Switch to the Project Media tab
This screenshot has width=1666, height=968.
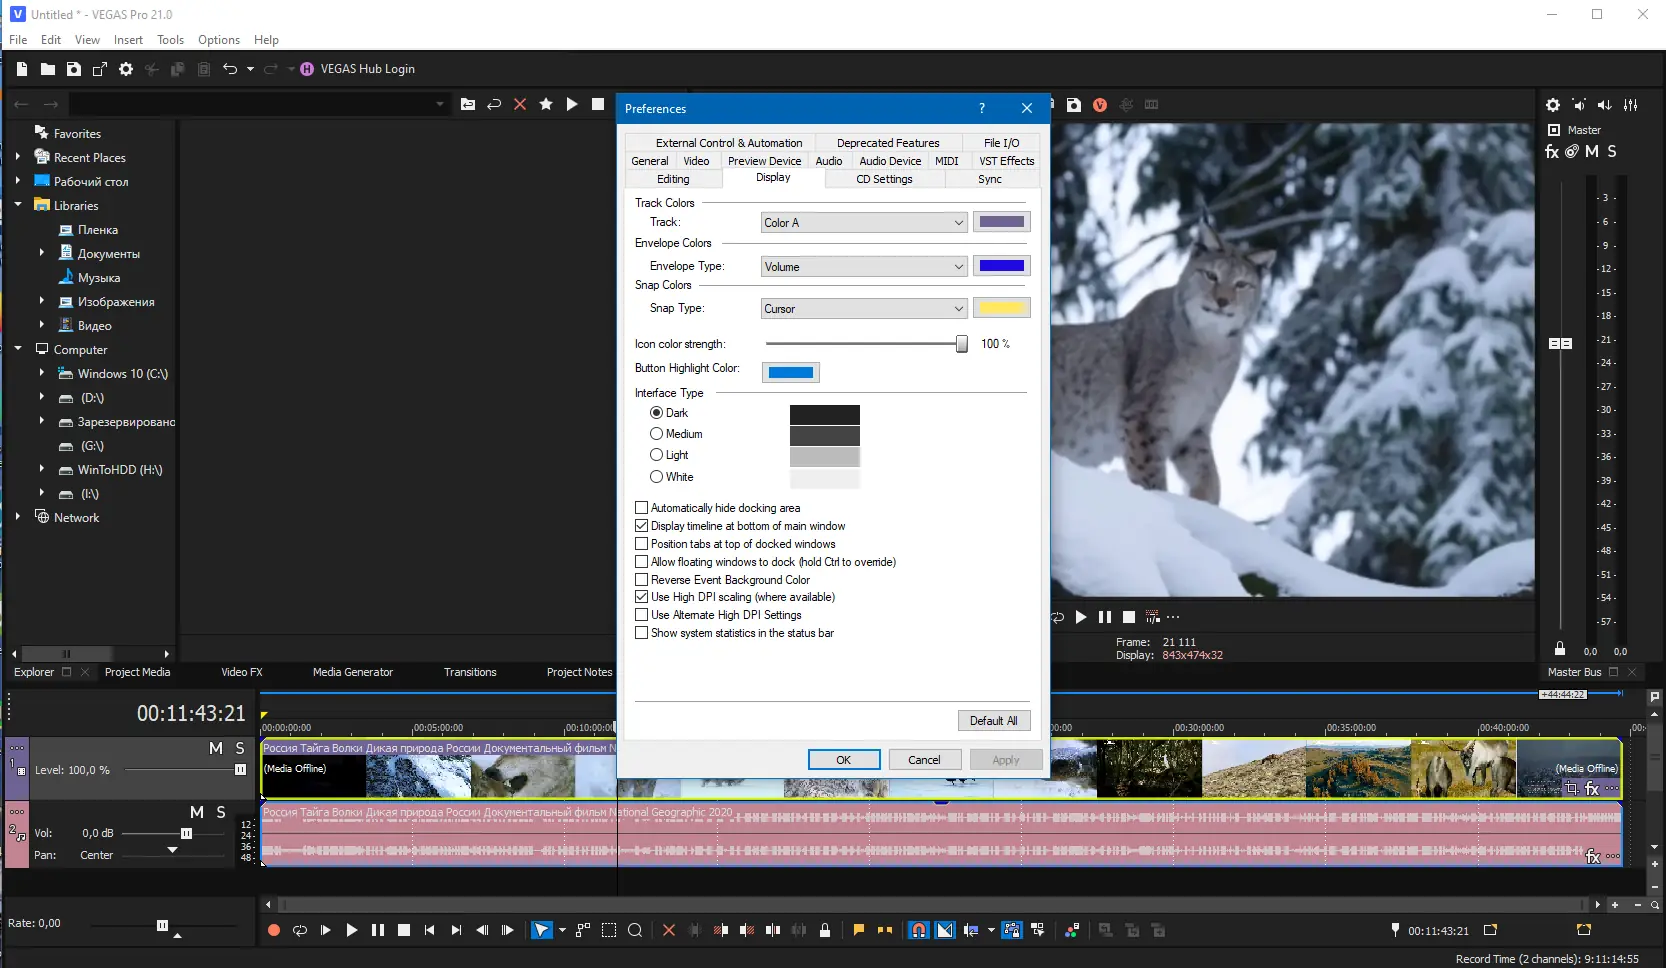click(x=138, y=672)
